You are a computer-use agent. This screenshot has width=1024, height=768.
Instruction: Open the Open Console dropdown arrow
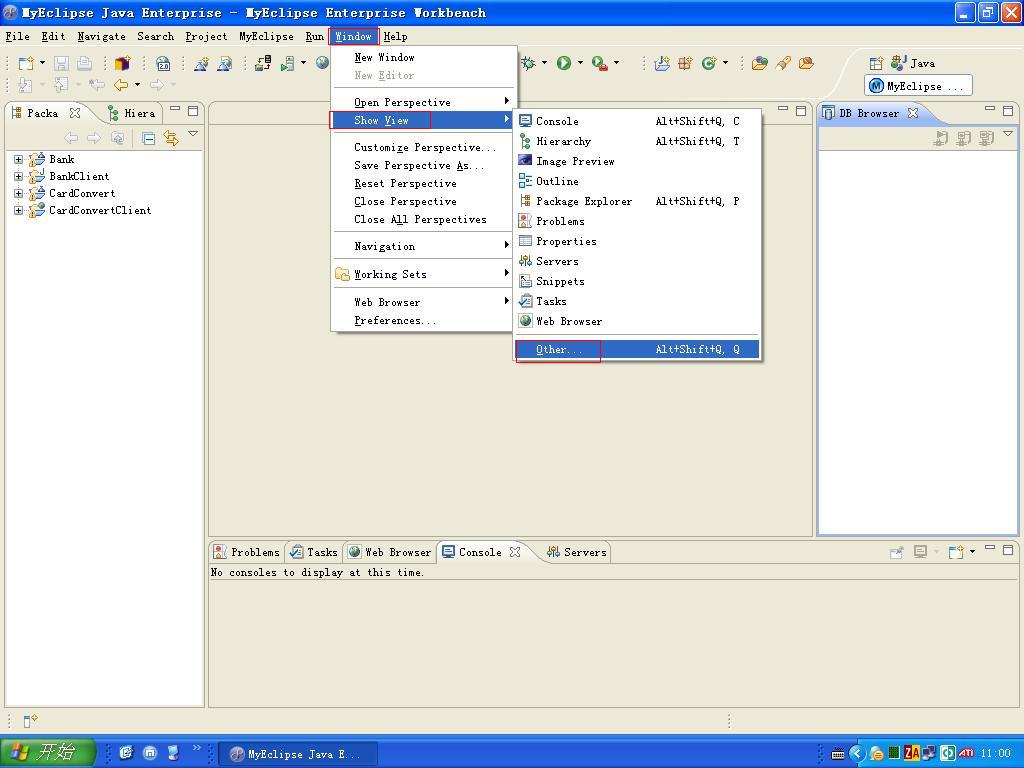pos(972,552)
